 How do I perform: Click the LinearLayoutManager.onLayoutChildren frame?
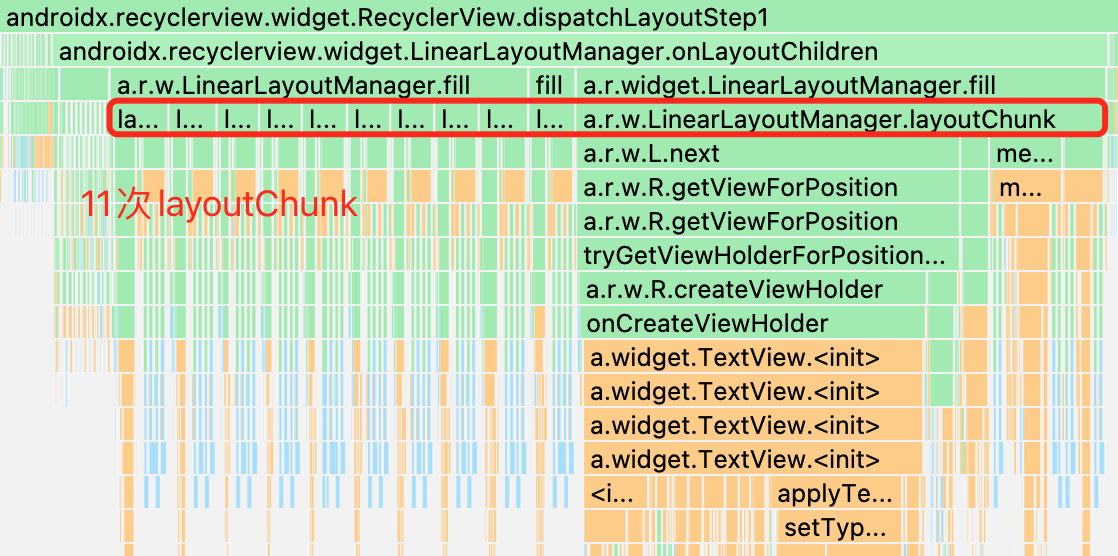point(468,52)
